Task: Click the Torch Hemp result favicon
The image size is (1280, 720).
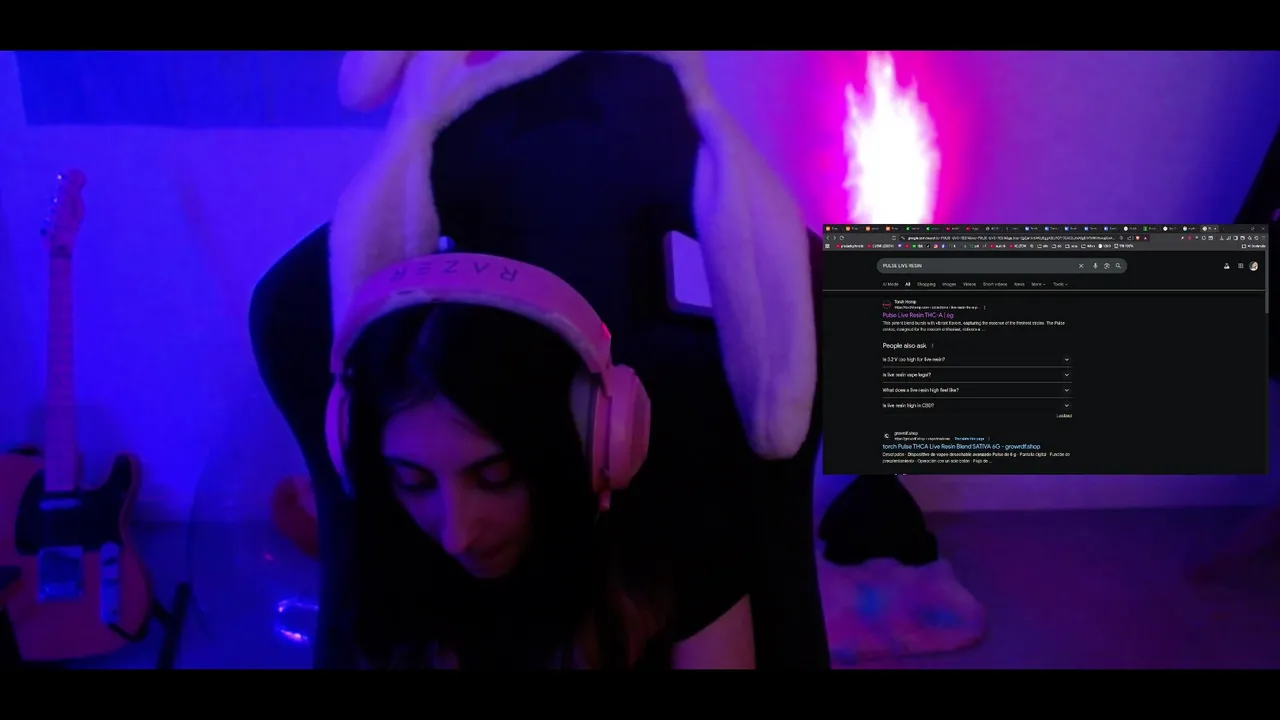Action: (887, 305)
